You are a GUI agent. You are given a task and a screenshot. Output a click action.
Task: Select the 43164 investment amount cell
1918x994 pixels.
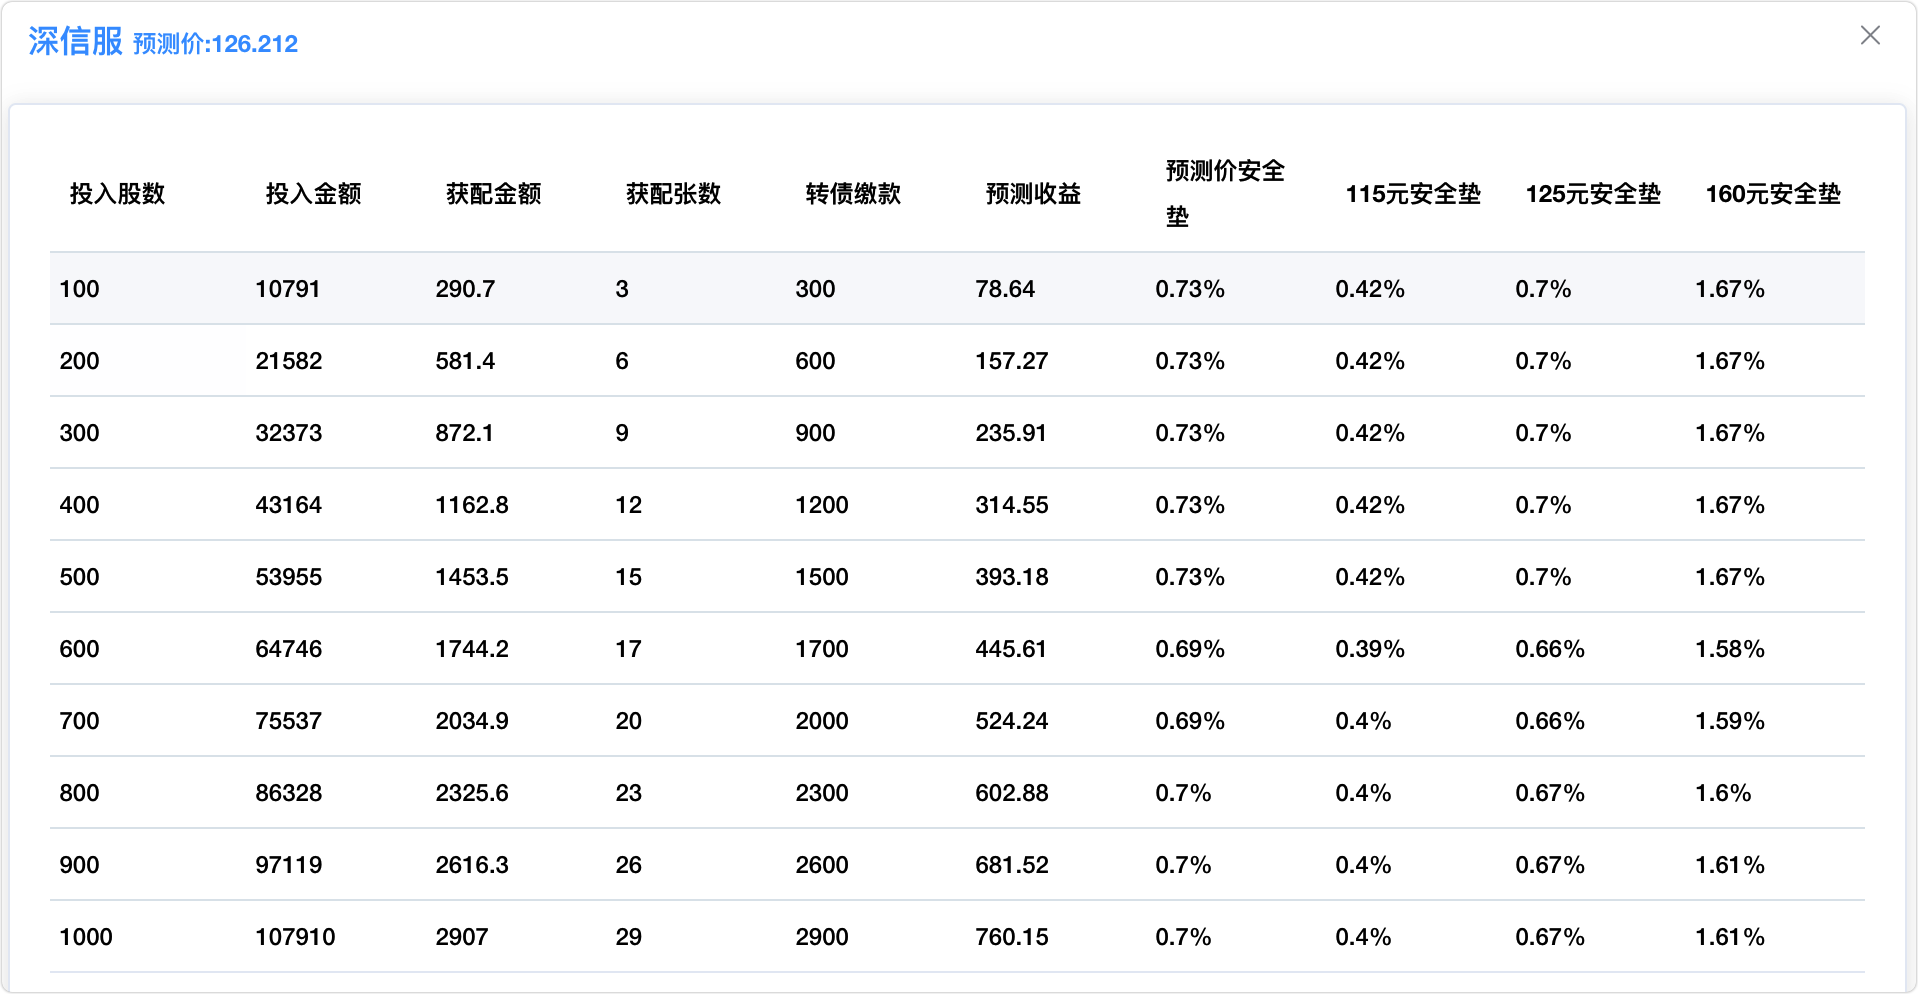click(288, 505)
